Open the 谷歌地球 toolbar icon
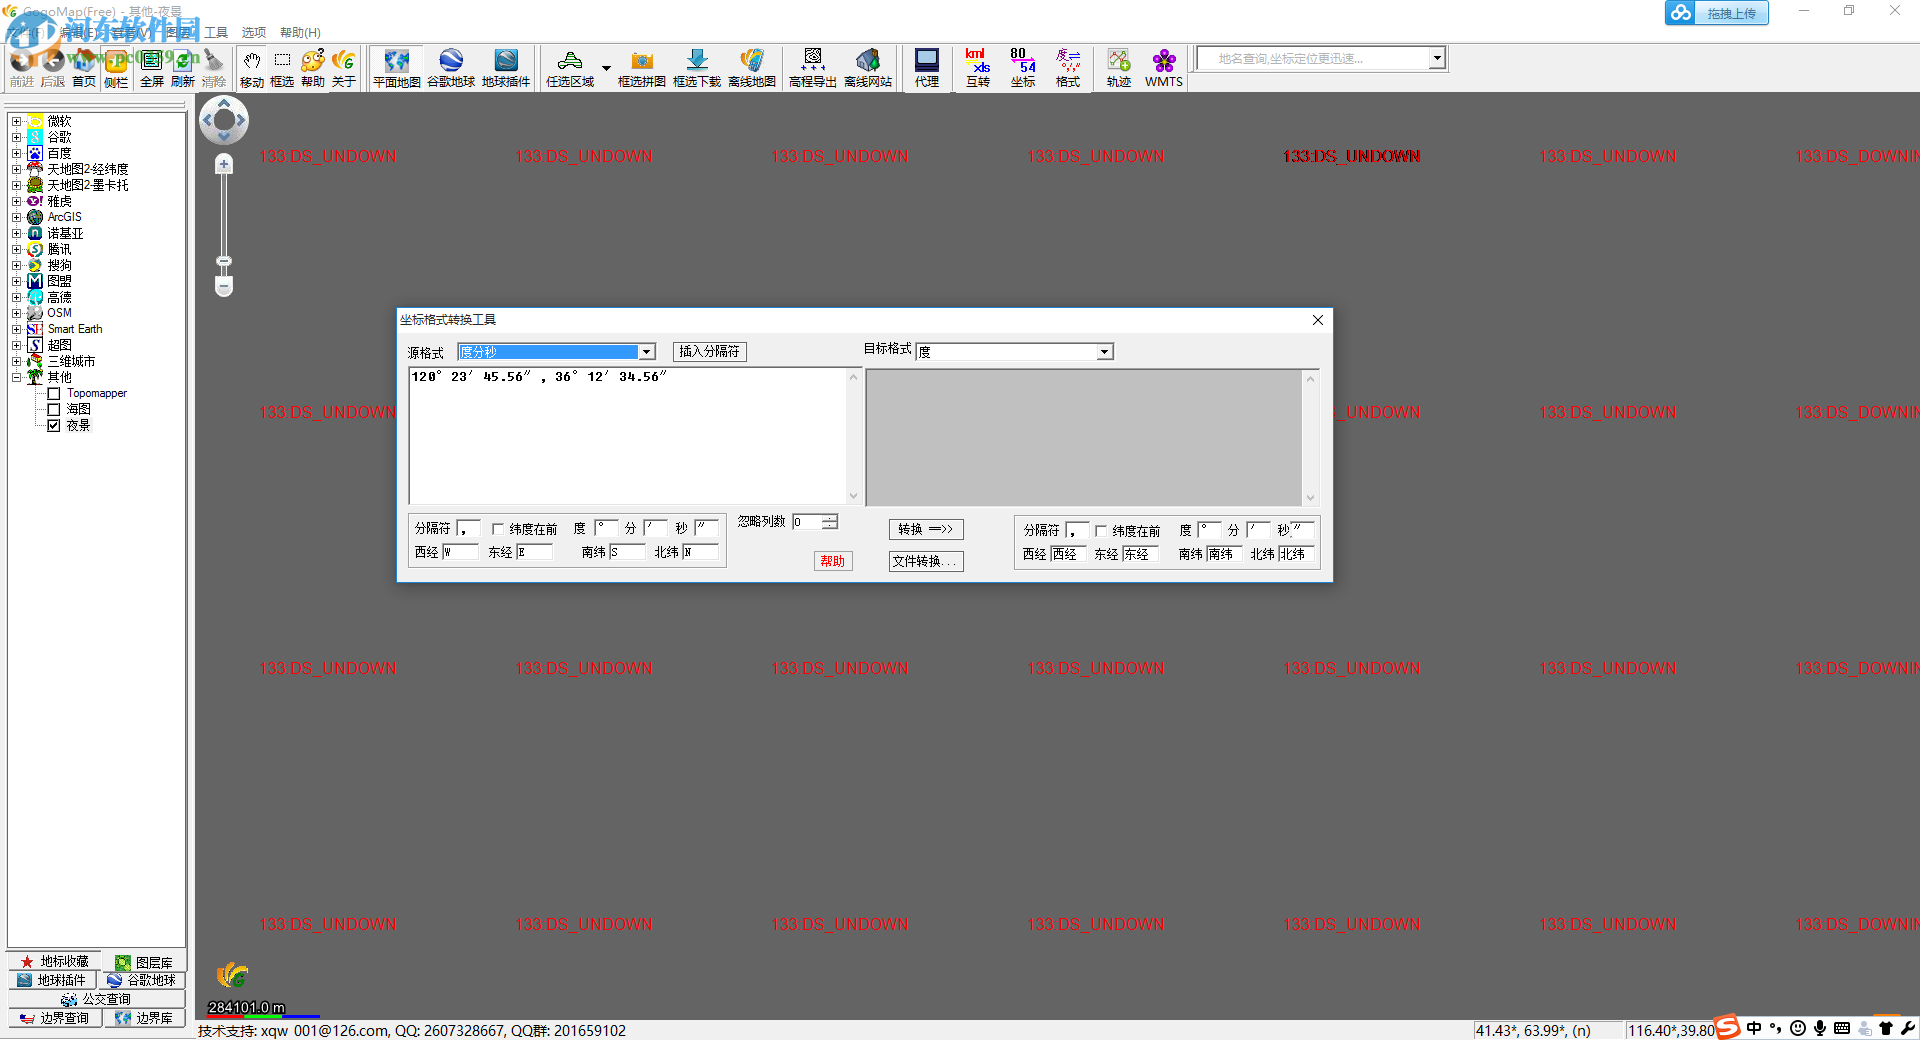 451,69
